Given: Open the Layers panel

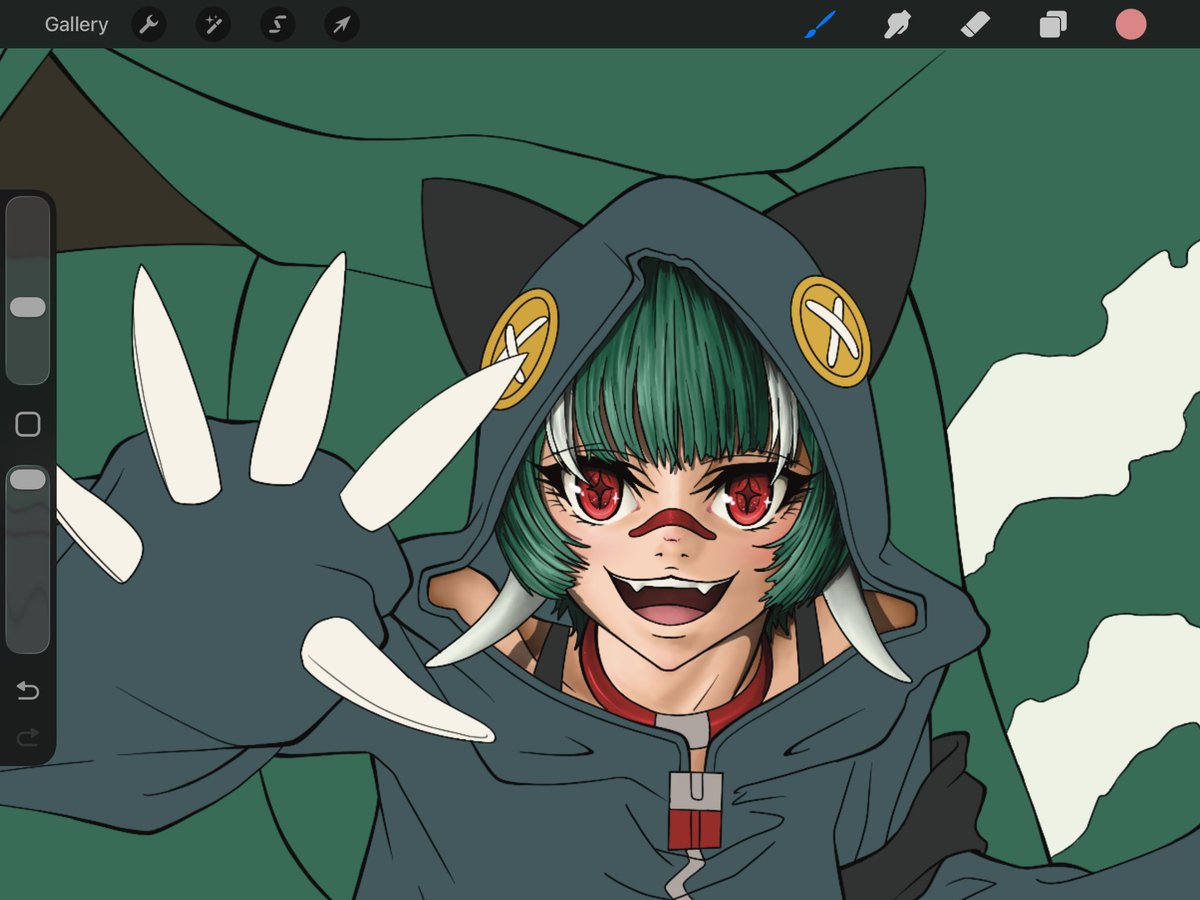Looking at the screenshot, I should coord(1053,25).
